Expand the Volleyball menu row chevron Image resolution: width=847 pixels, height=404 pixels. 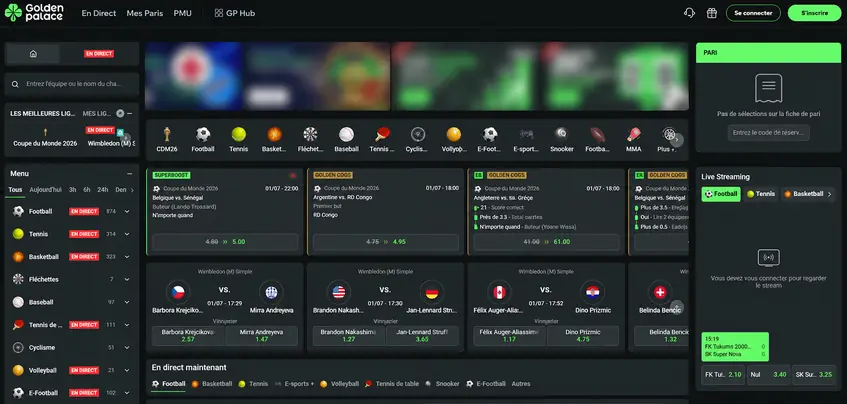[127, 371]
